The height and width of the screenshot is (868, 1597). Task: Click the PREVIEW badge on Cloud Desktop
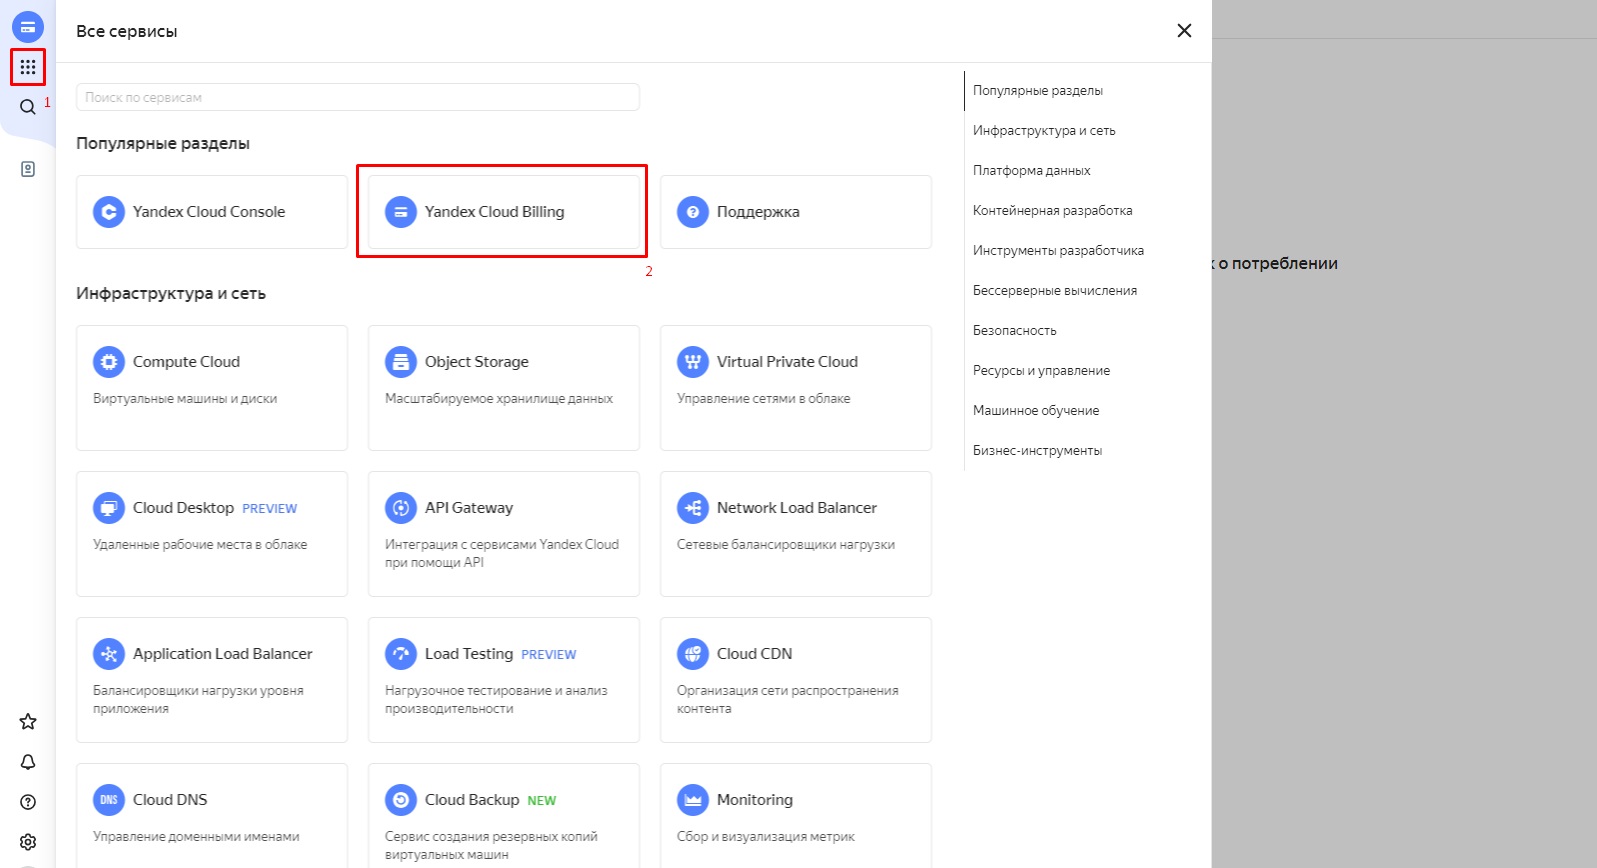270,509
